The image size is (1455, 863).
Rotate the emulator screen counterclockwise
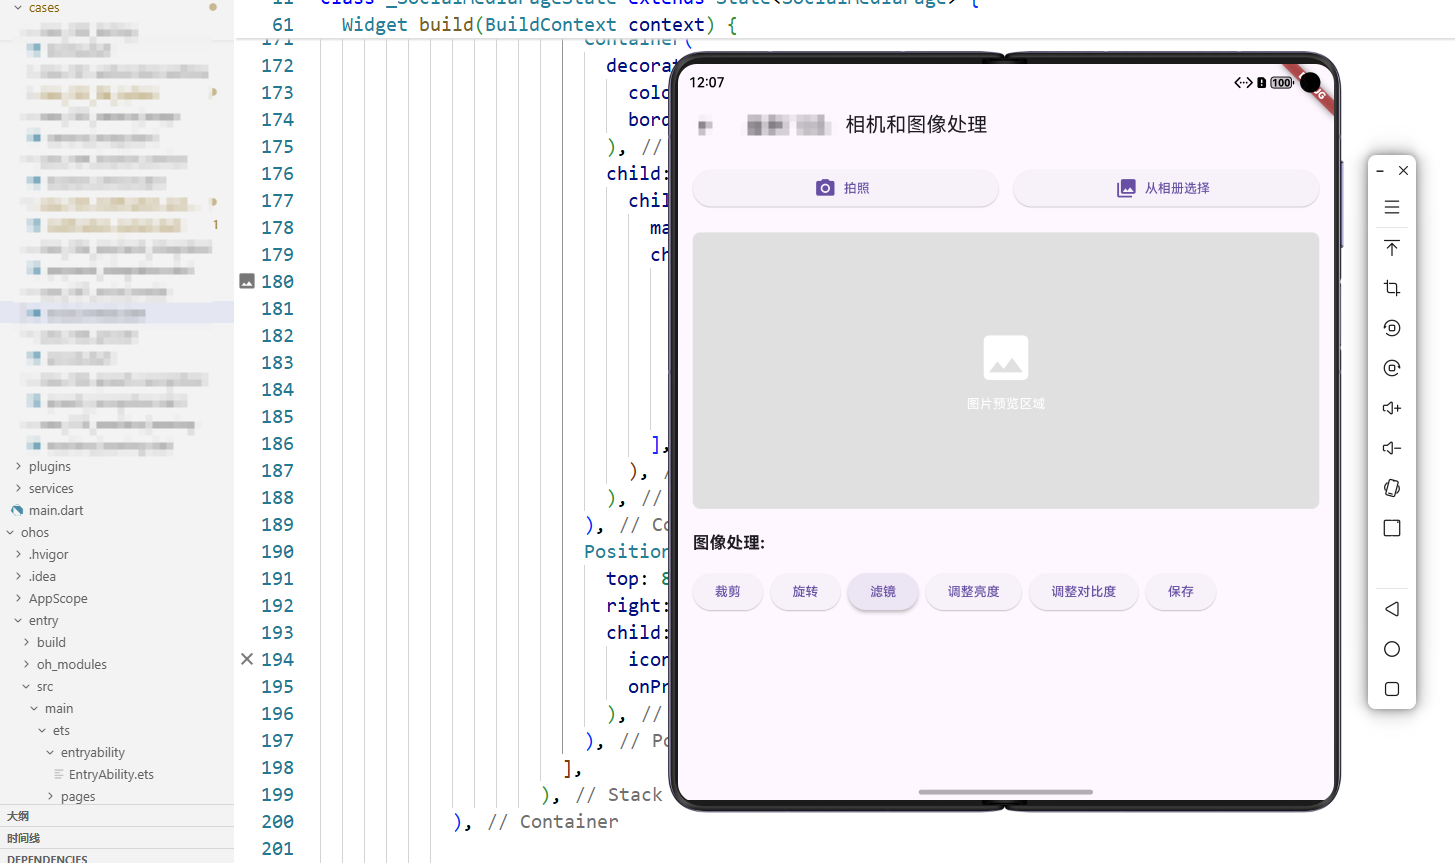pos(1391,327)
